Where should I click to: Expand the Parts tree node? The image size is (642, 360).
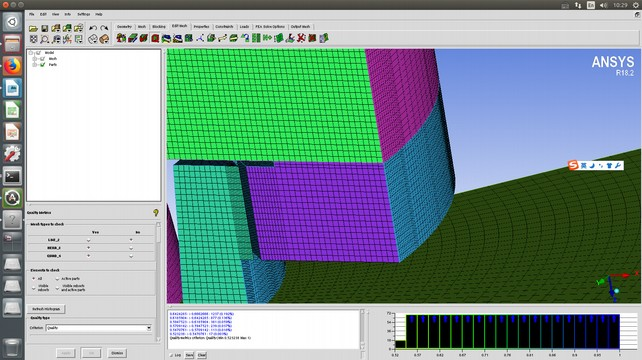35,65
